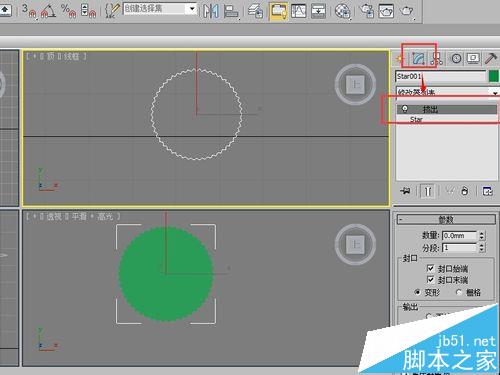Open the Schematic View
This screenshot has height=375, width=500.
tap(318, 11)
